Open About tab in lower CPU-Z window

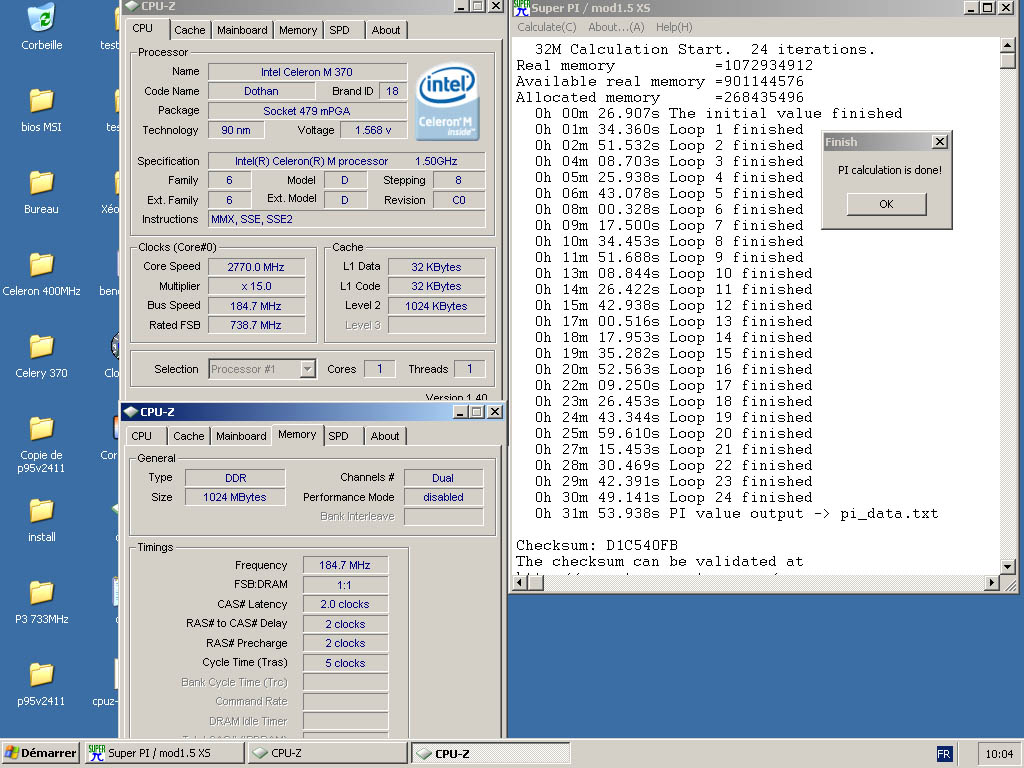(385, 436)
